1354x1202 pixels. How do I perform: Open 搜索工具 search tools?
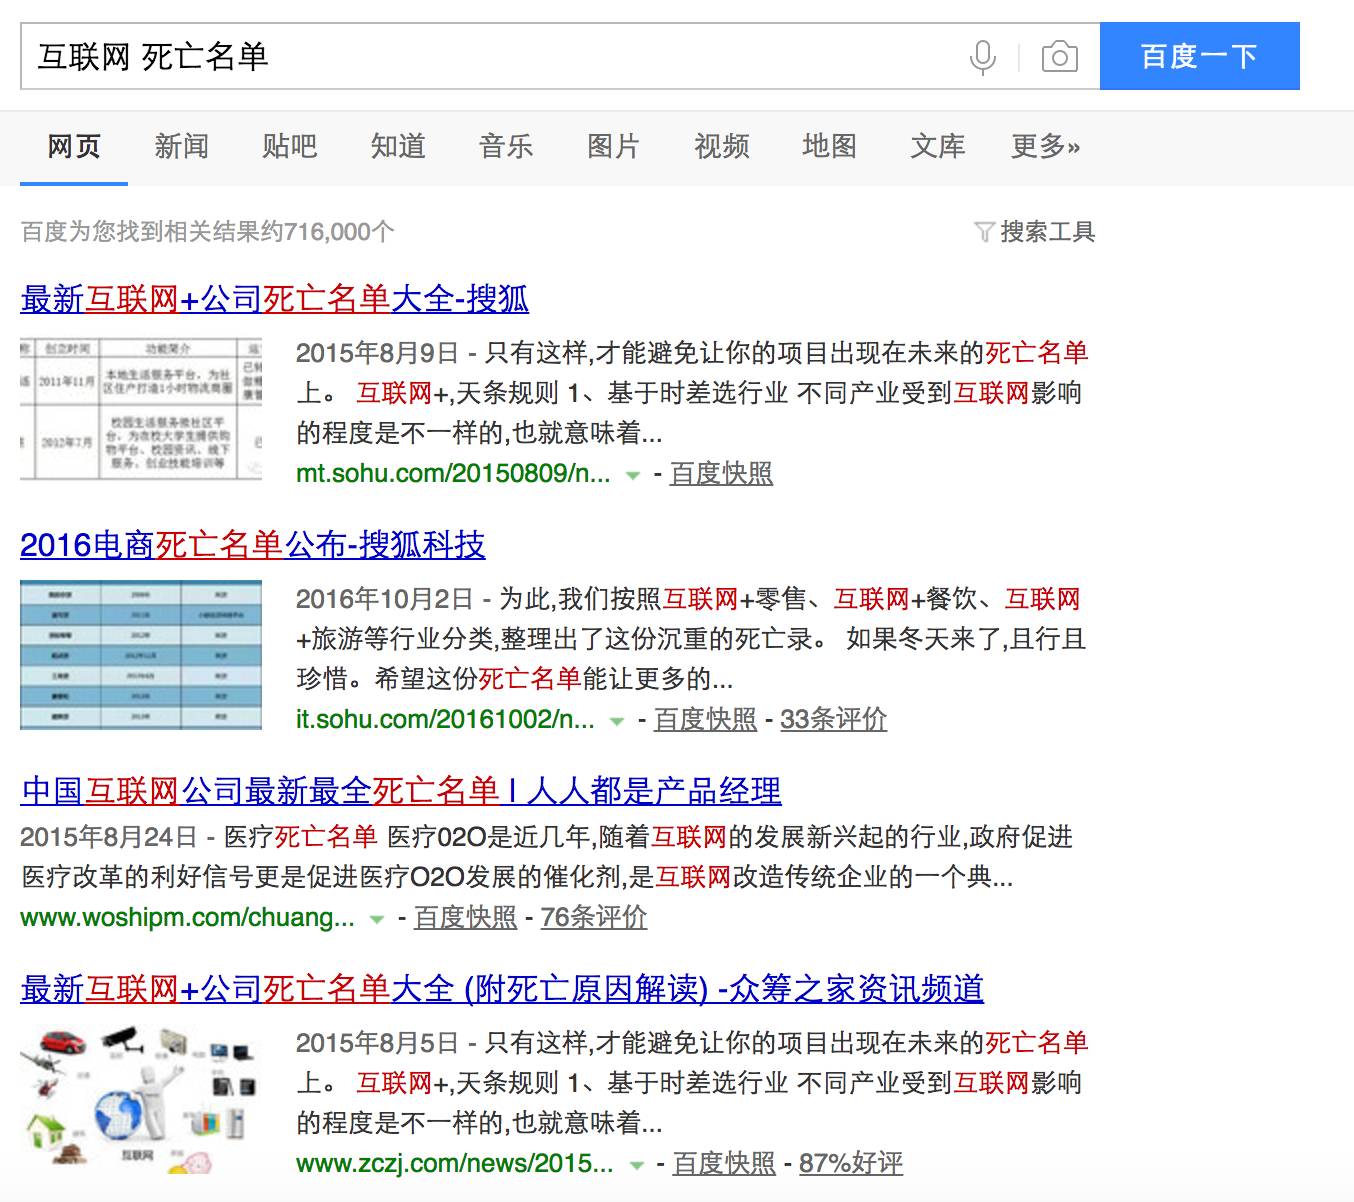(x=1047, y=232)
